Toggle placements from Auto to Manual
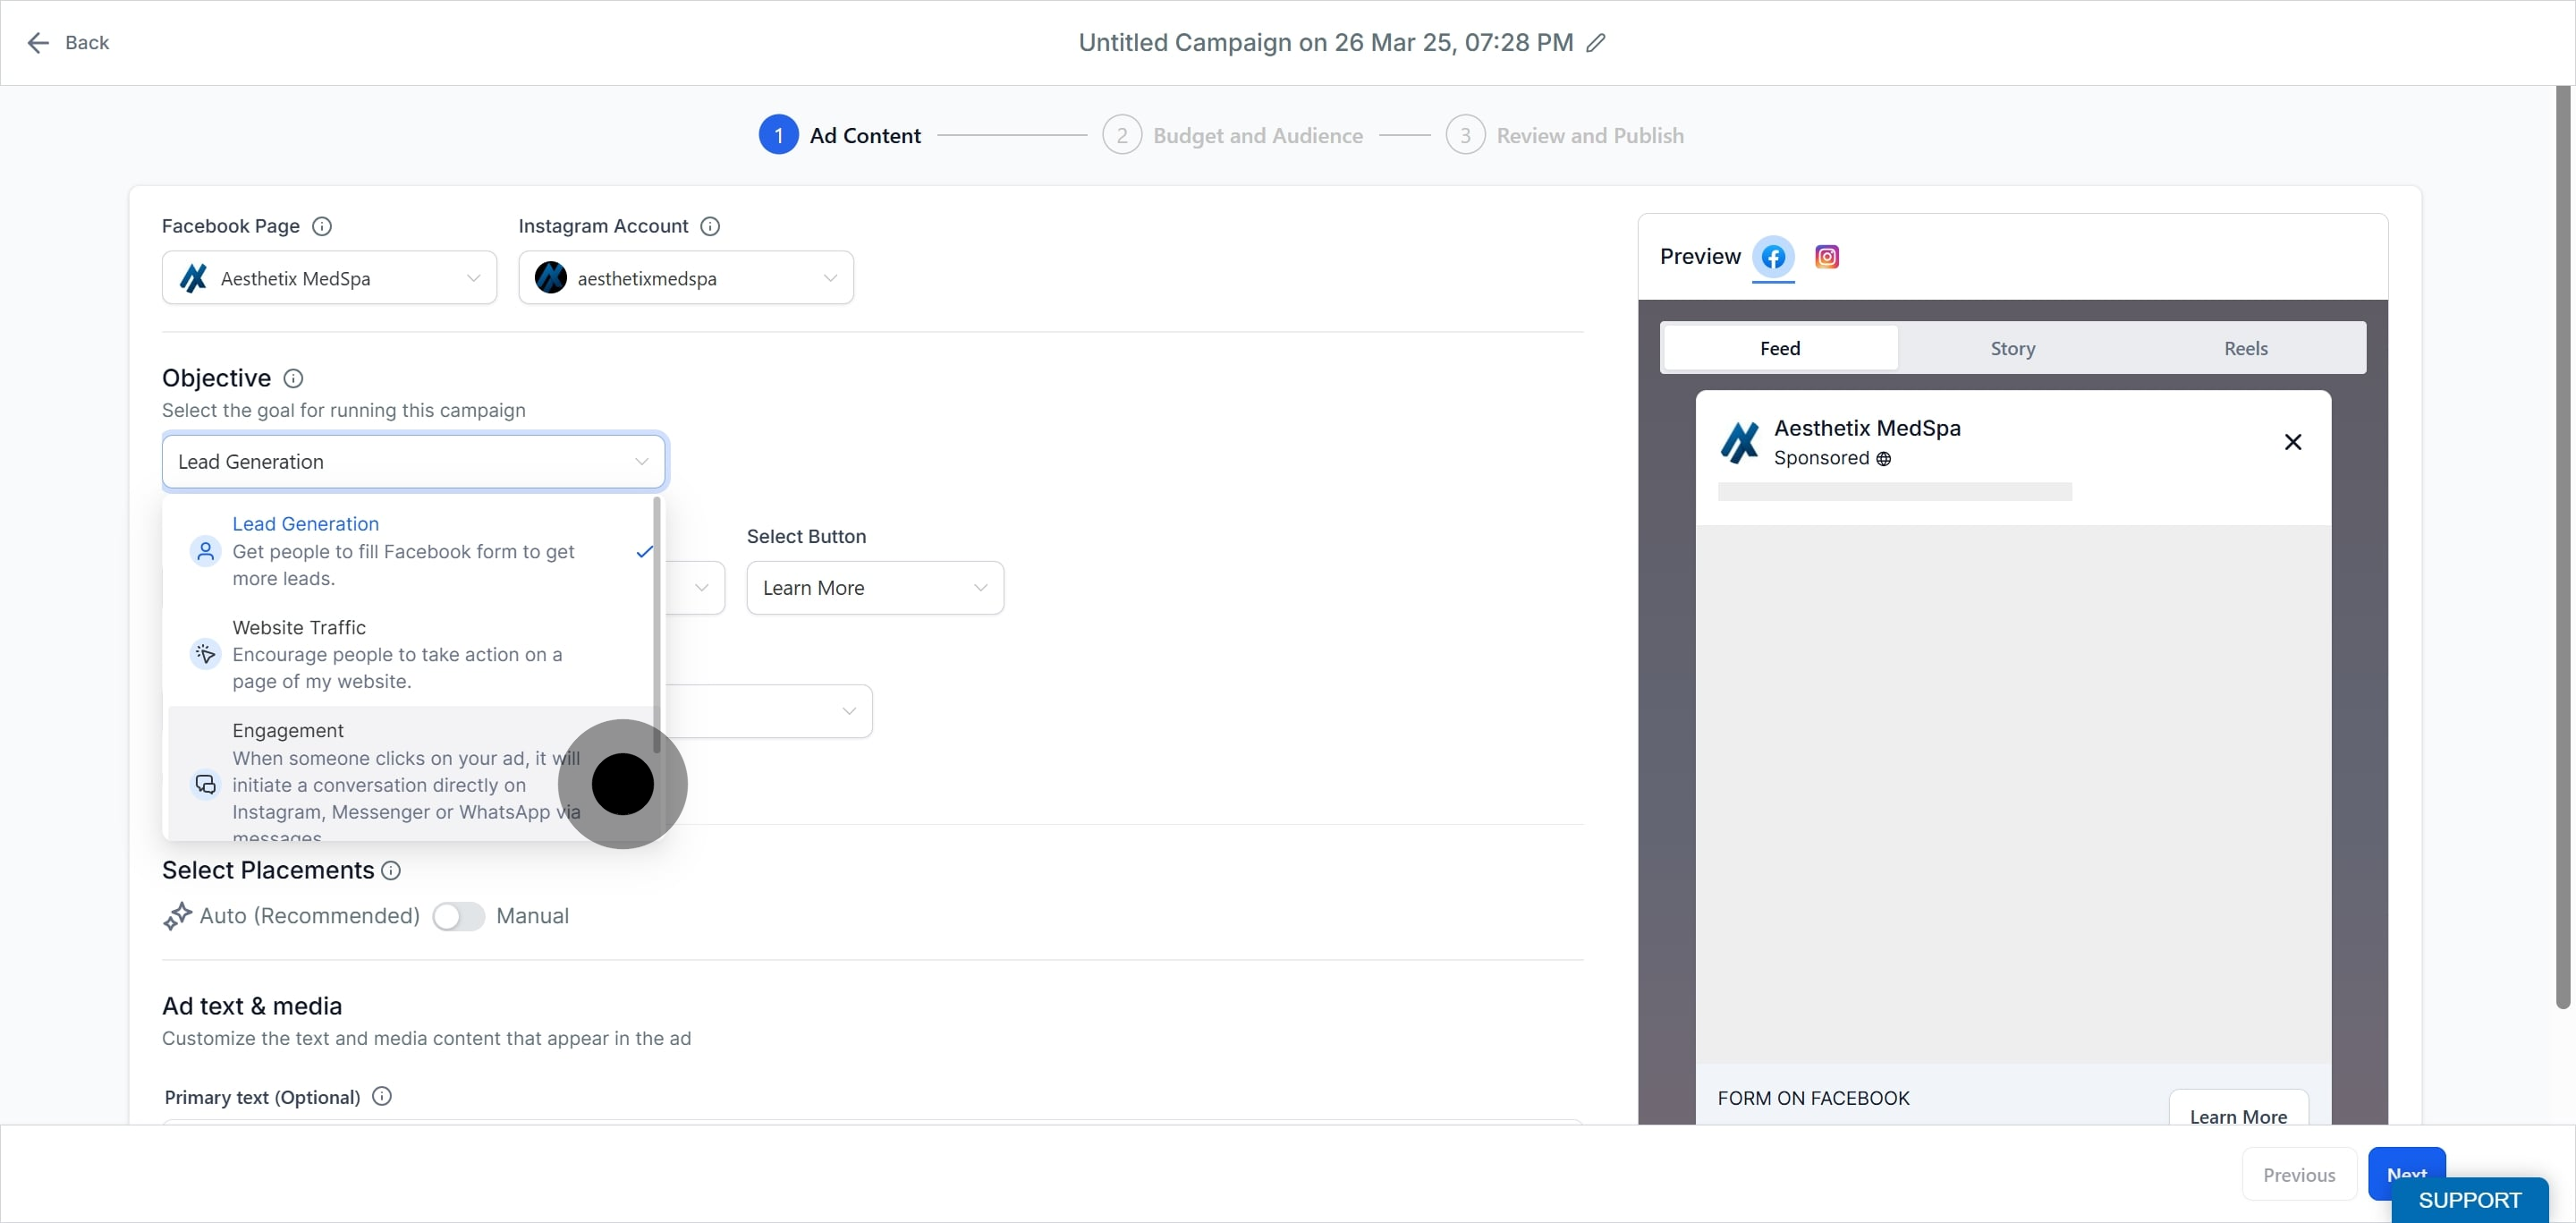Screen dimensions: 2576x1223 [458, 916]
